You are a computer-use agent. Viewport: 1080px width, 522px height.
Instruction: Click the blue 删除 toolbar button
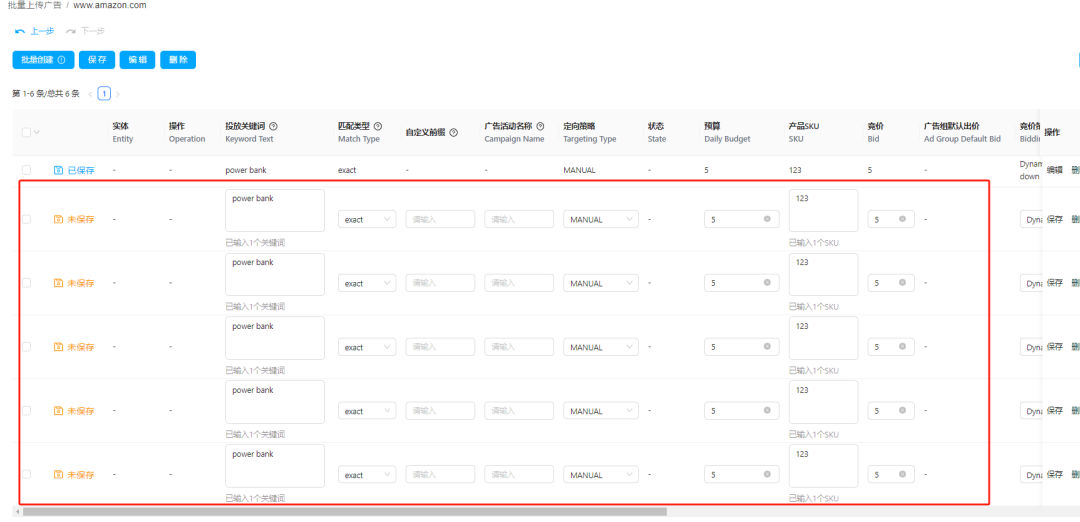pos(178,60)
